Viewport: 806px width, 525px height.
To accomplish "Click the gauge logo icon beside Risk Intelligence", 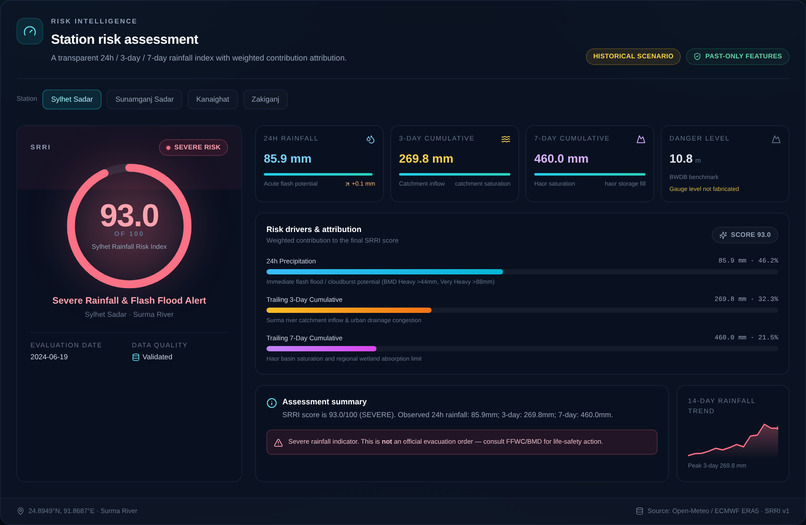I will coord(30,31).
